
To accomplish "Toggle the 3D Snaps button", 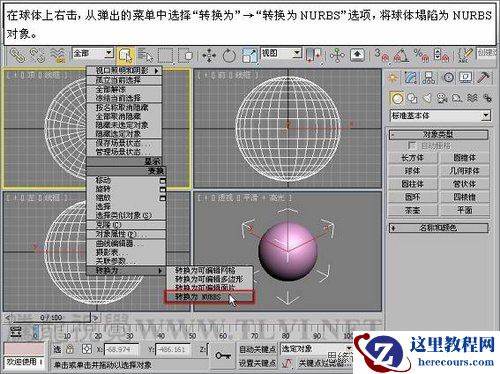I will point(382,55).
